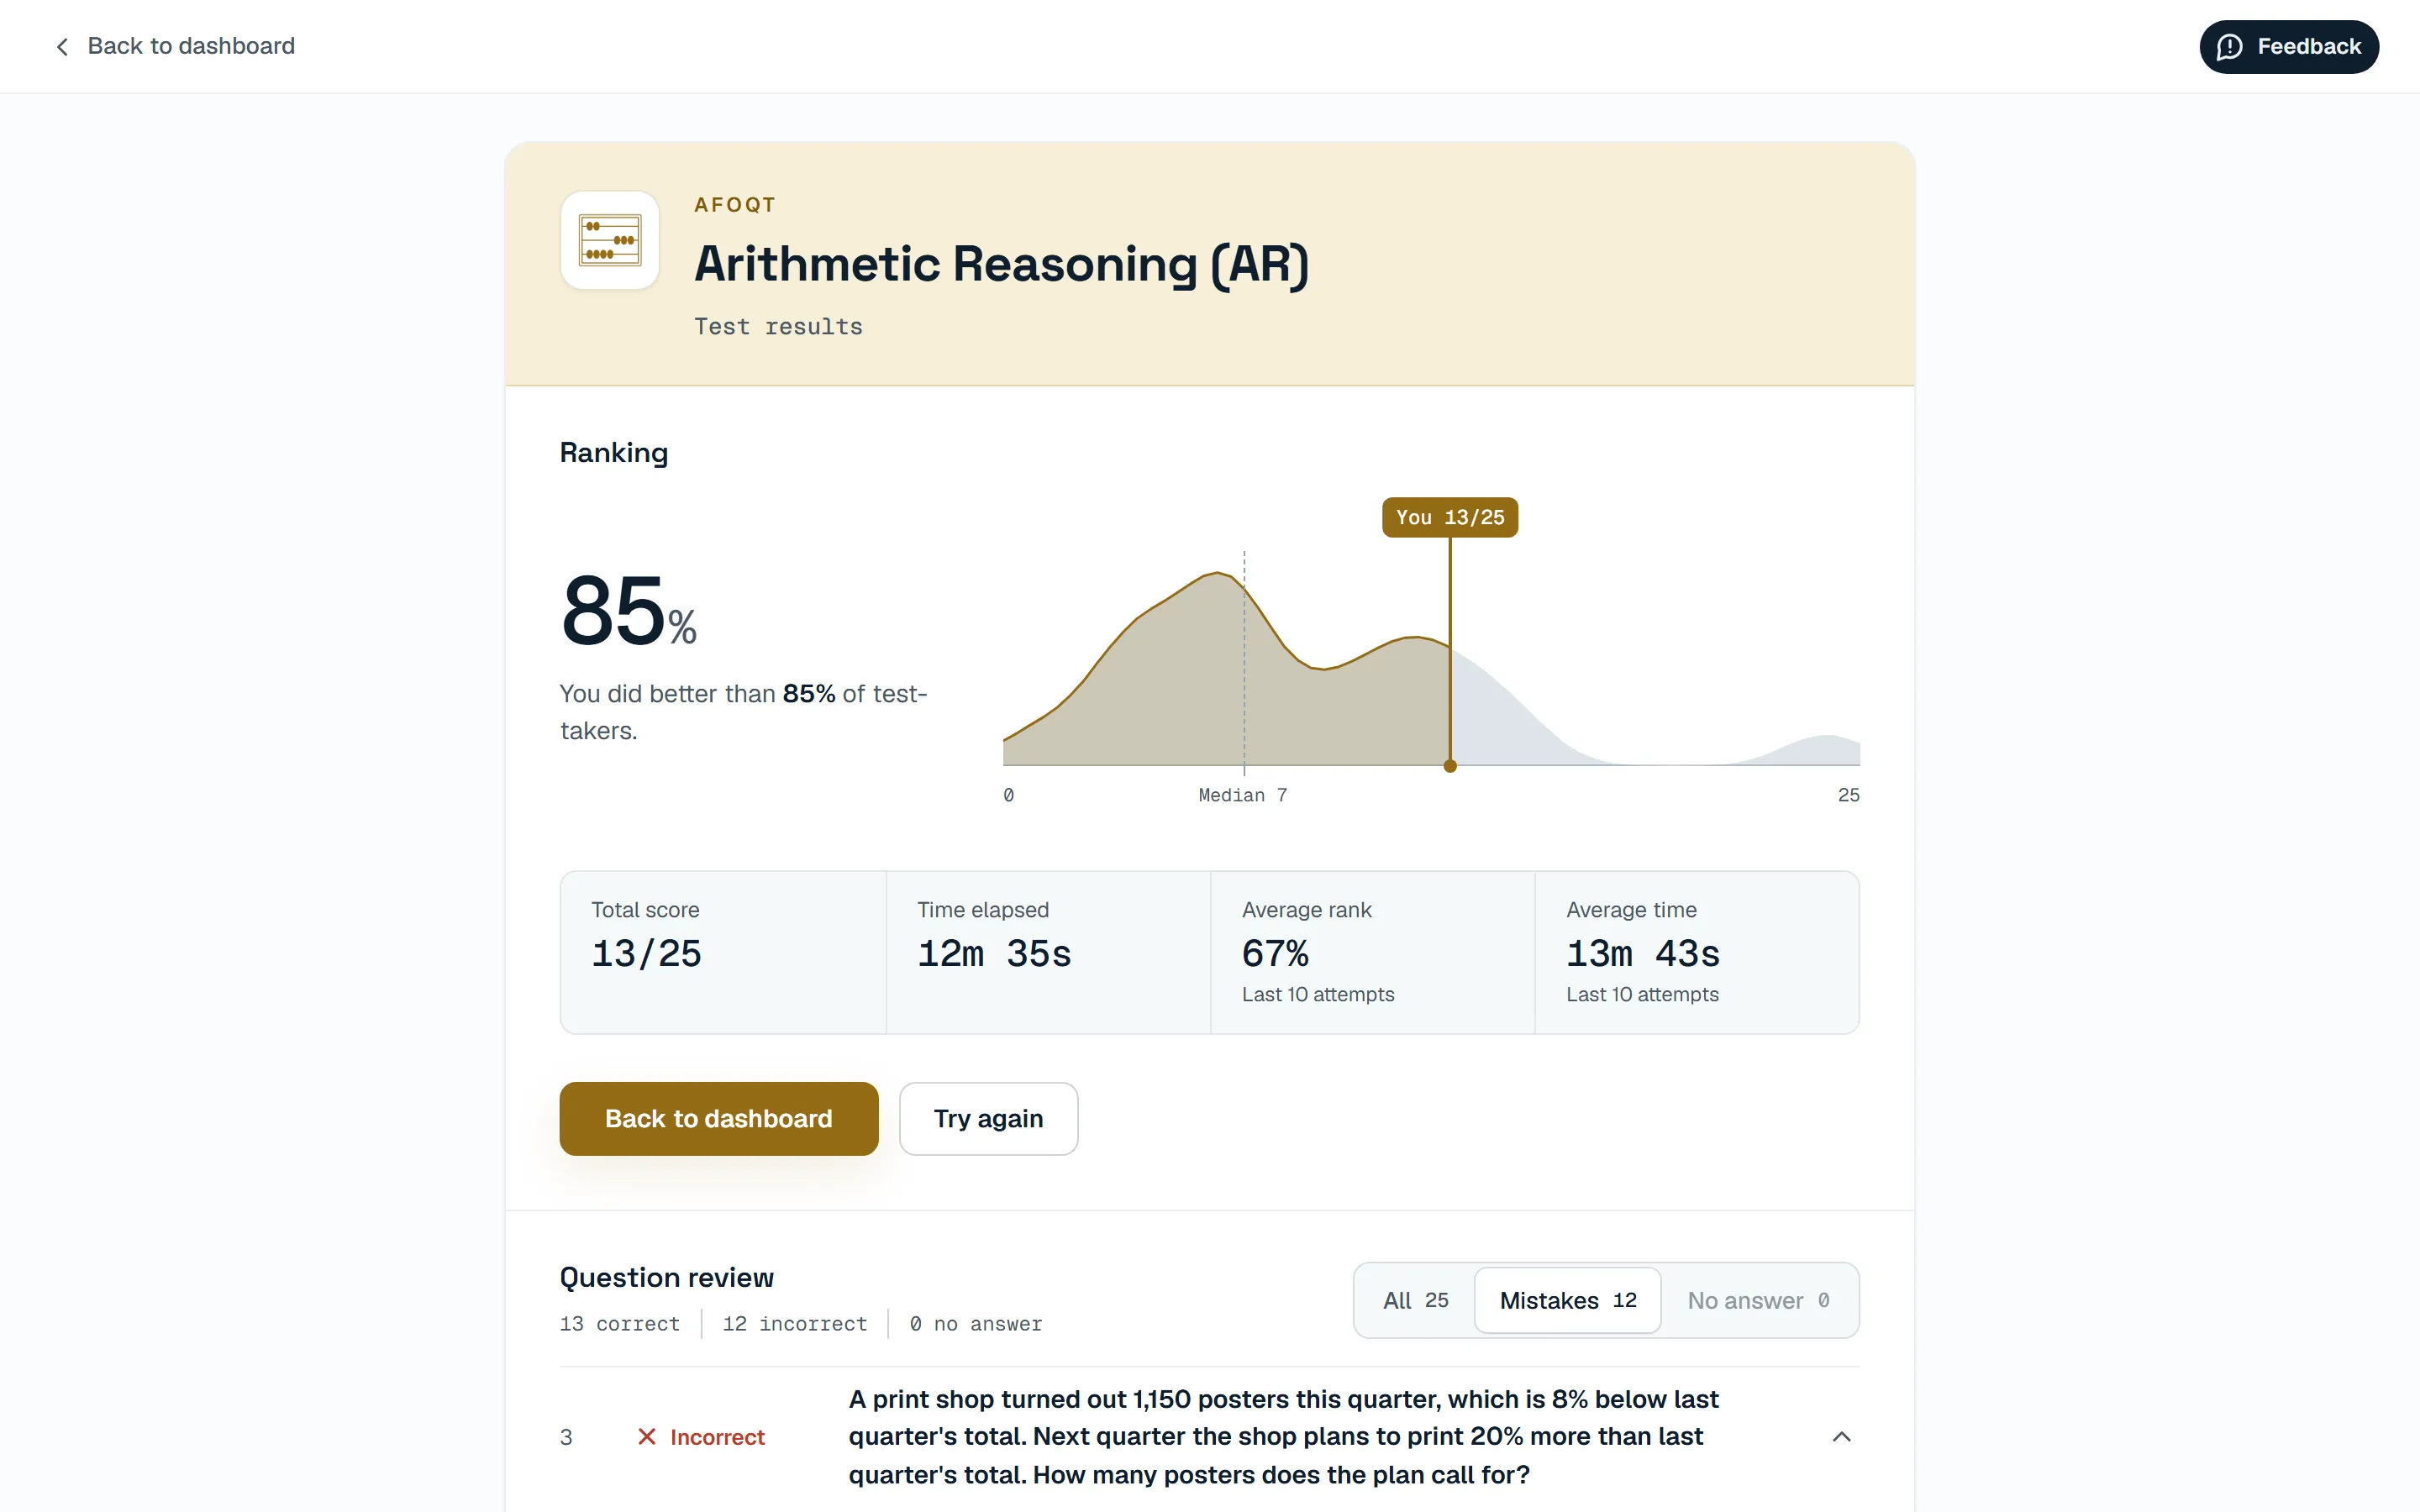Click the Time elapsed 12m 35s value
This screenshot has width=2420, height=1512.
(994, 953)
